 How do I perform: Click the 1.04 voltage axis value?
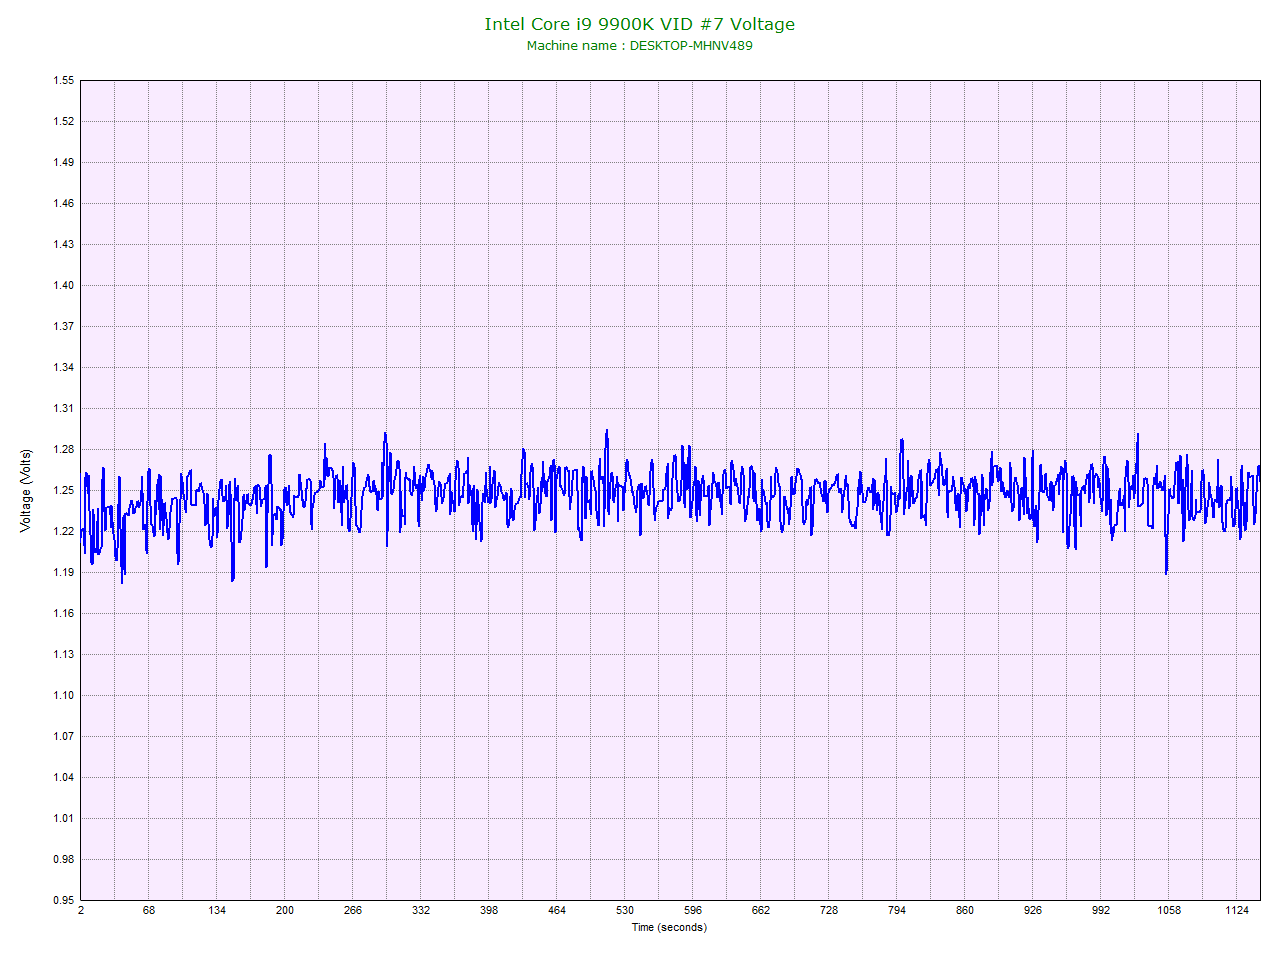point(64,778)
